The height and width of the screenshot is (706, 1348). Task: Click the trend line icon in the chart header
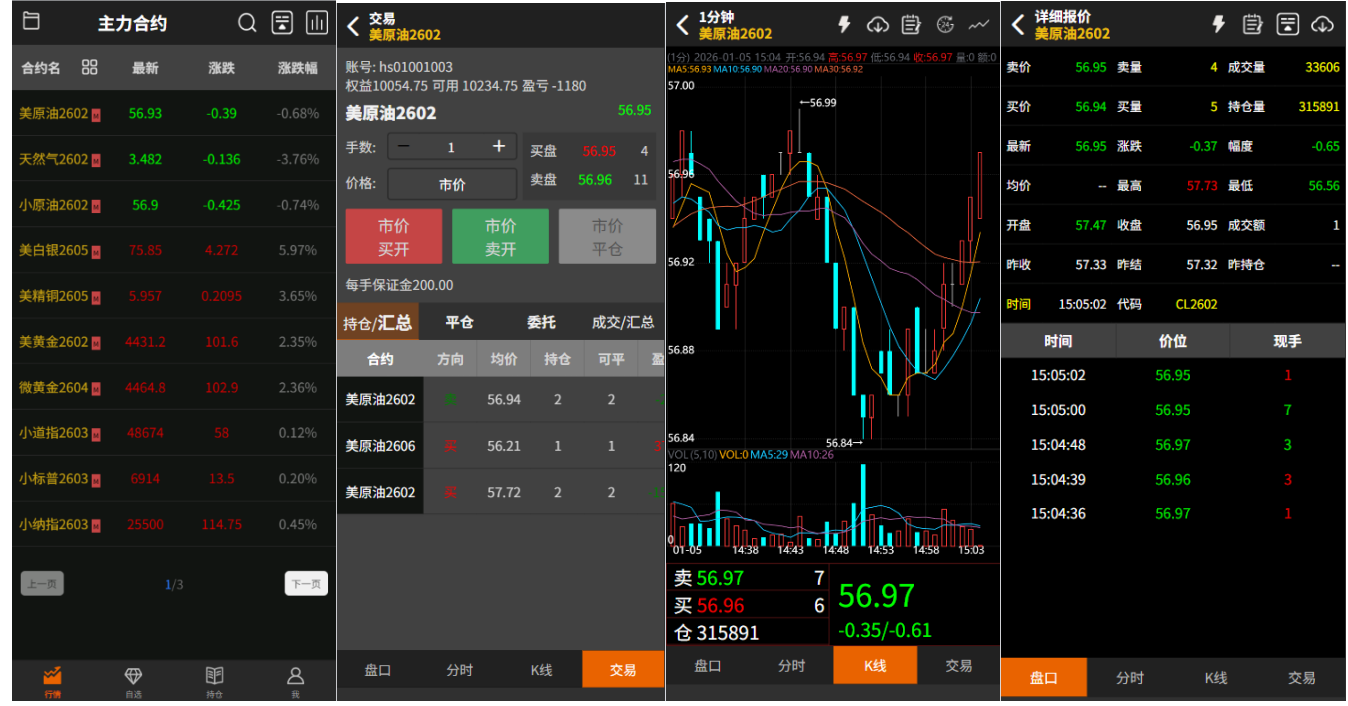(981, 22)
